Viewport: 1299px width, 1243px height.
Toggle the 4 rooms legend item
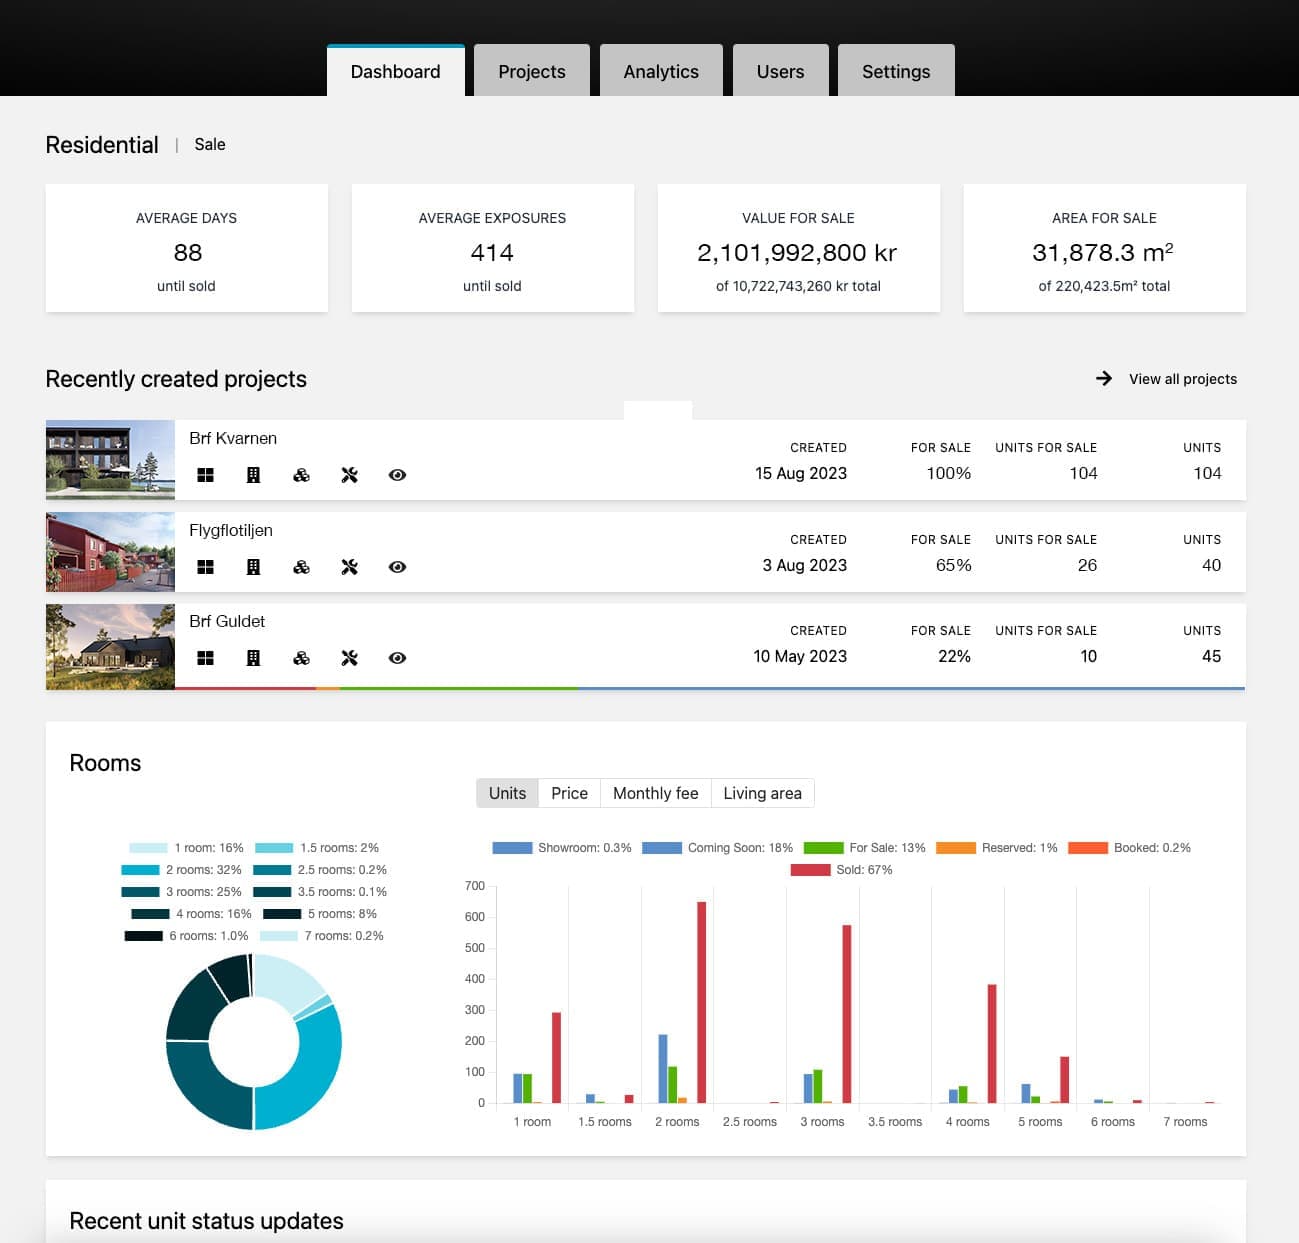[x=191, y=914]
